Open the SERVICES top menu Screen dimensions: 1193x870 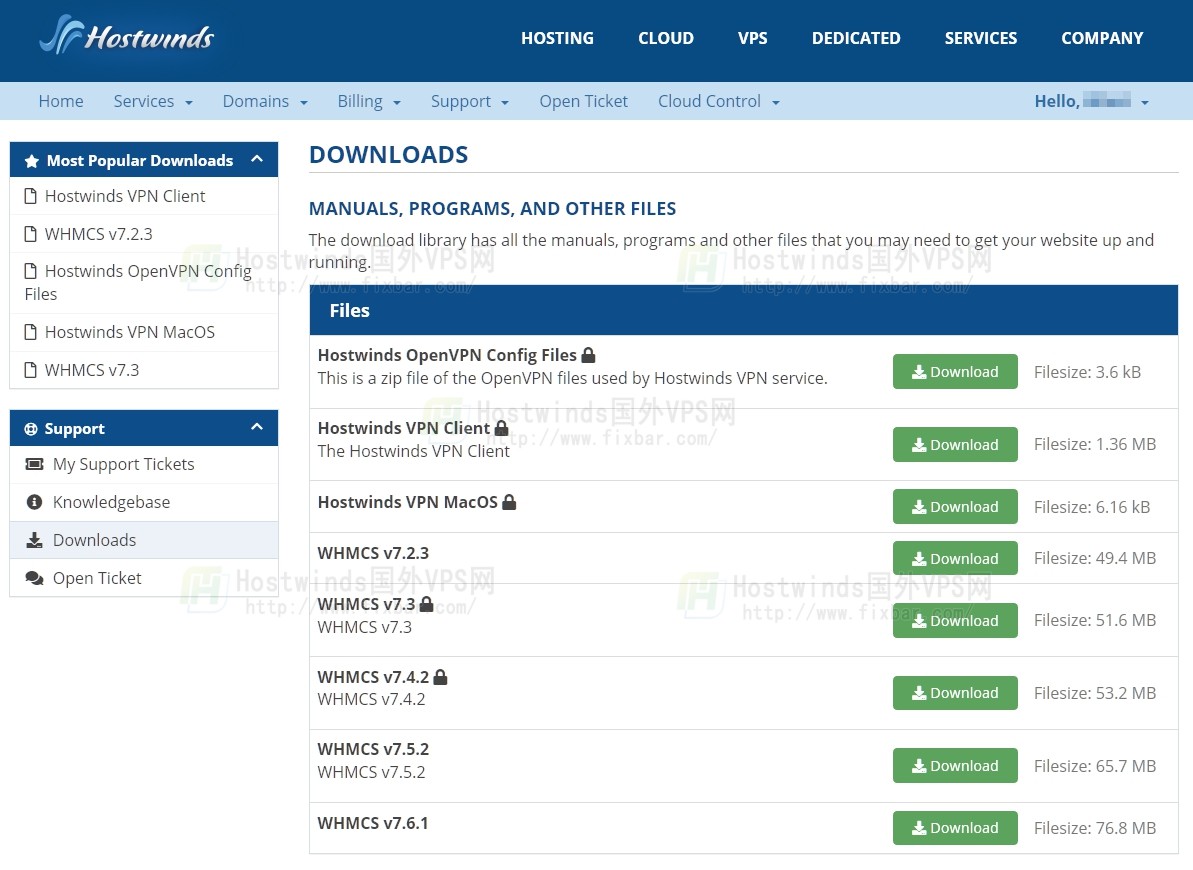(981, 38)
